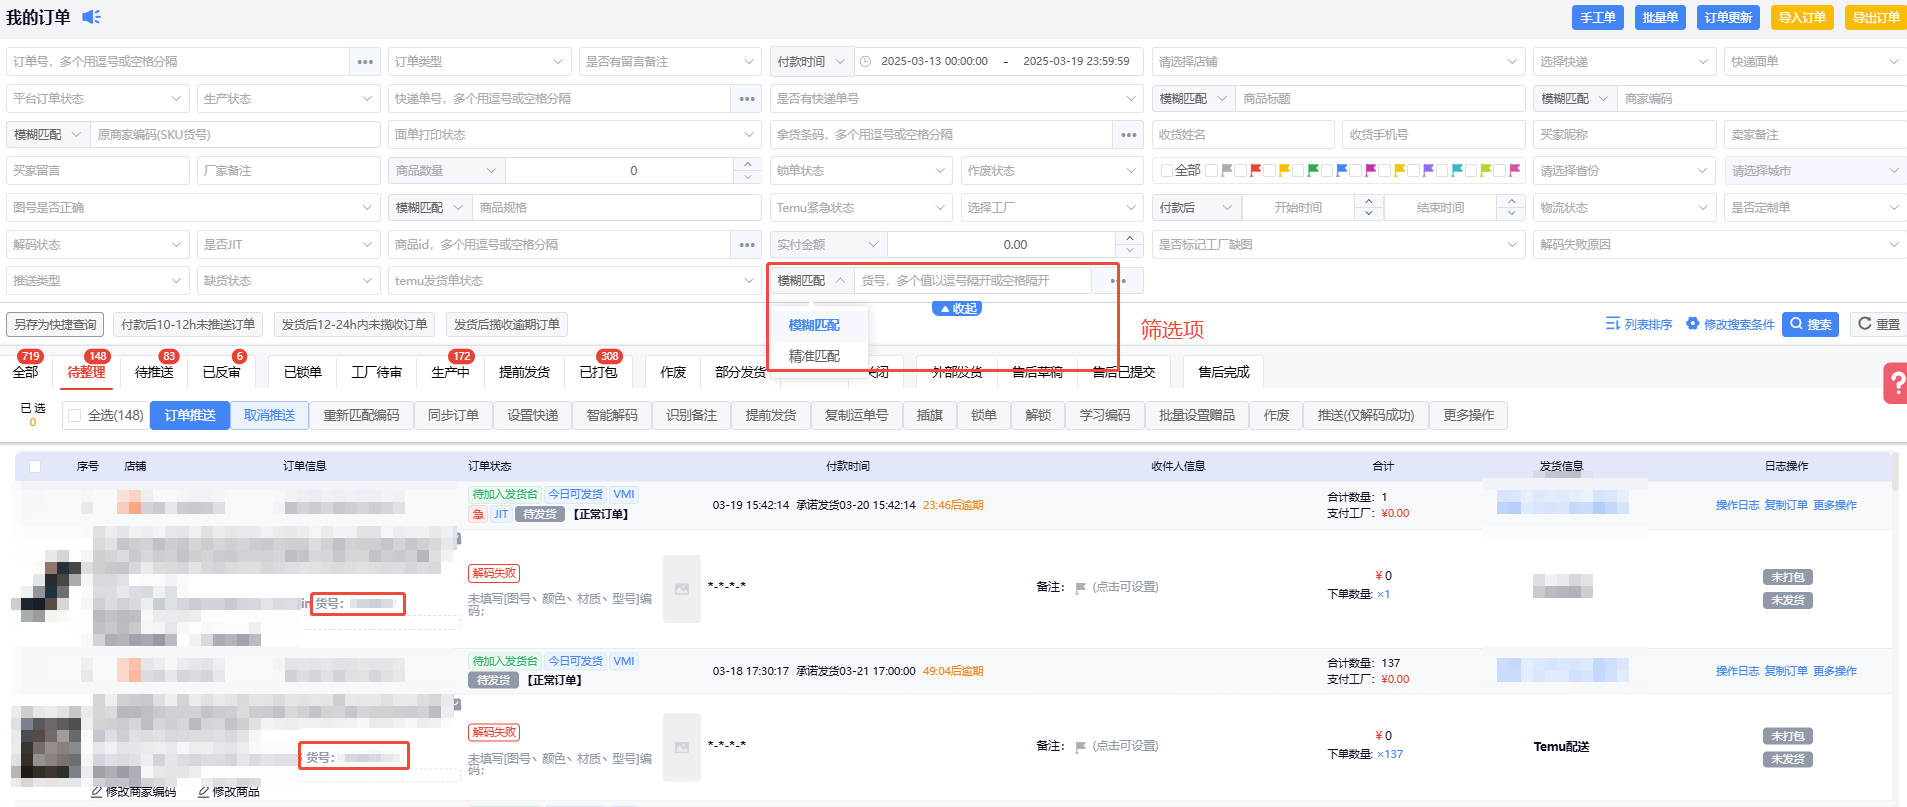Click the flag remark icon in first order
1907x807 pixels.
(x=1080, y=588)
